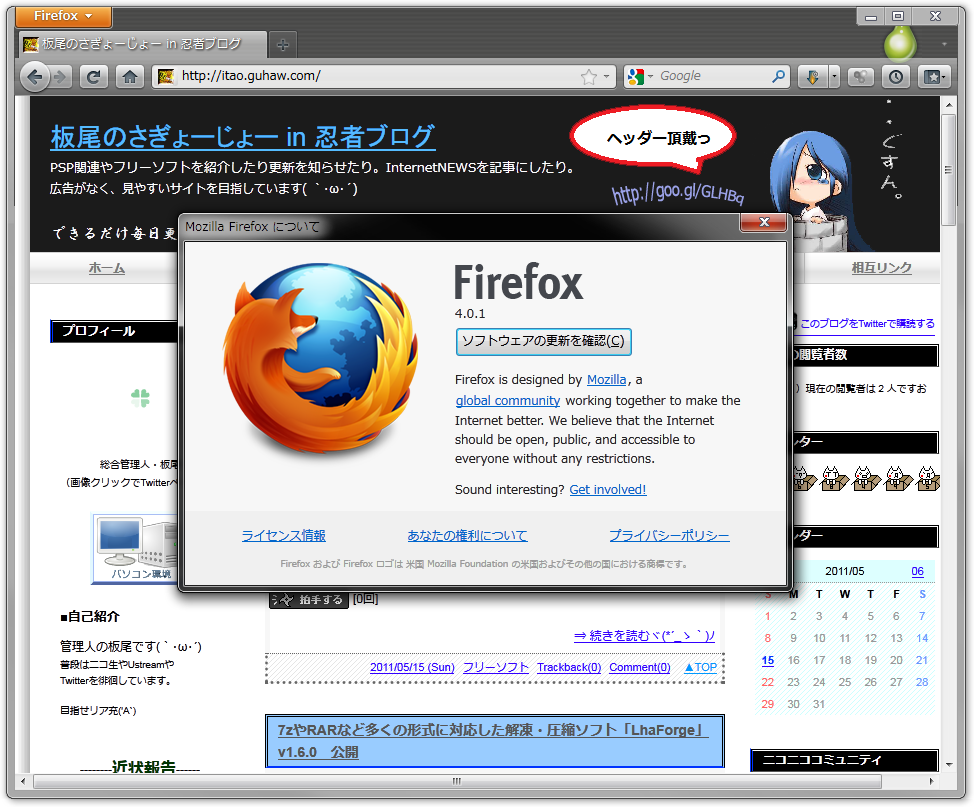Click the horizontal scrollbar left arrow

click(x=23, y=782)
